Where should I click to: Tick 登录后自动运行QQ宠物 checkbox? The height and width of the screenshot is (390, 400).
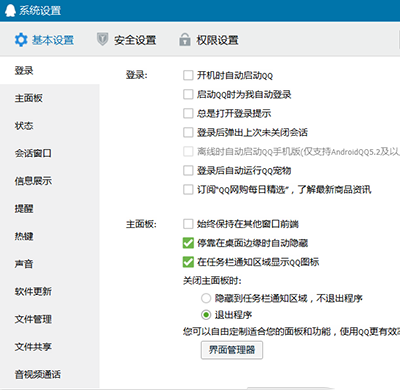[188, 171]
